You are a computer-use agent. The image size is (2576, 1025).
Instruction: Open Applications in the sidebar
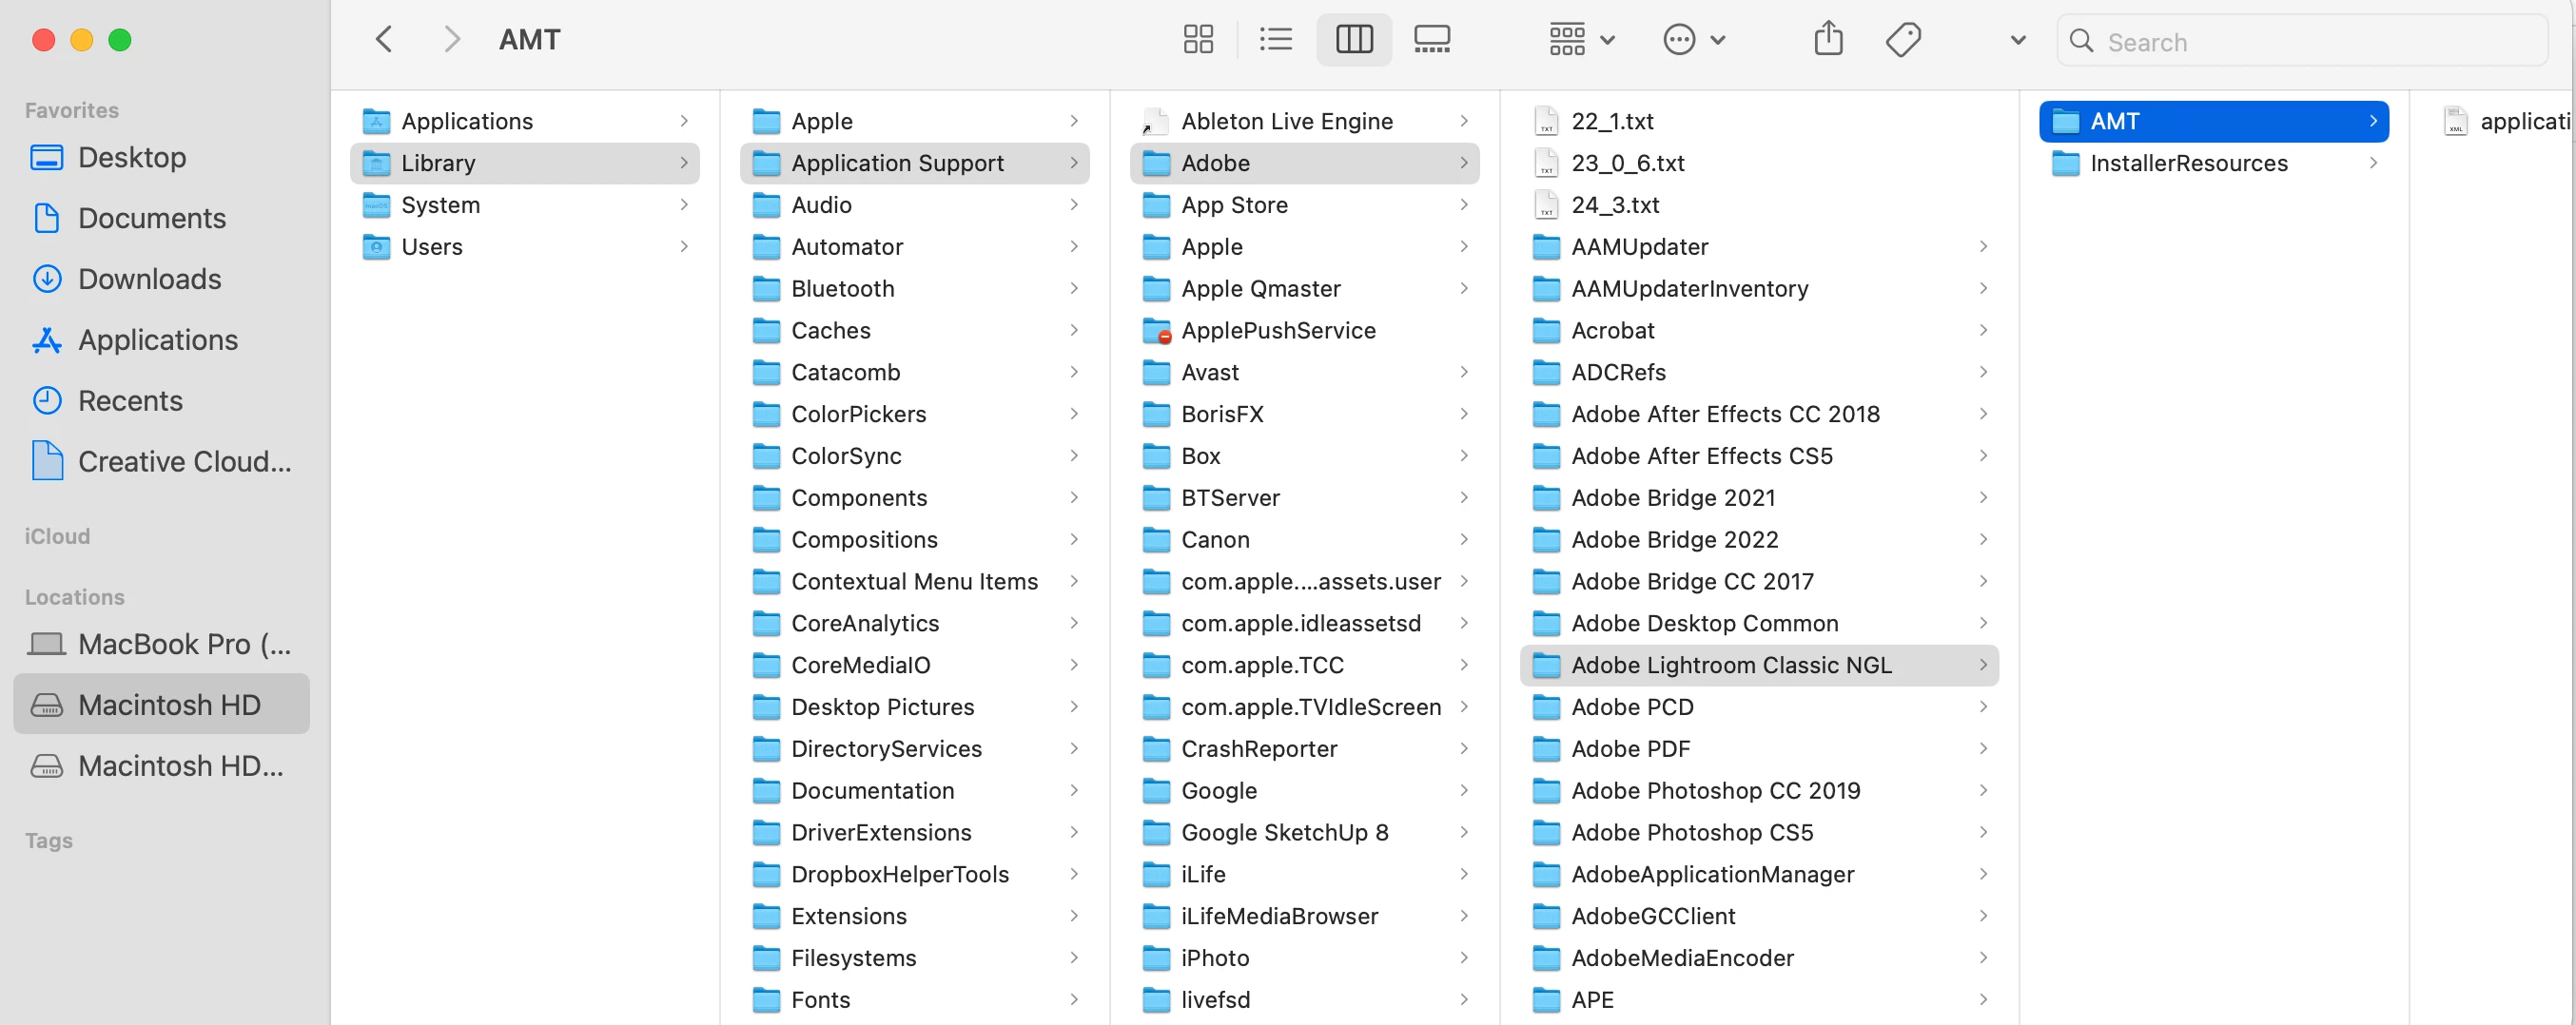click(x=160, y=340)
